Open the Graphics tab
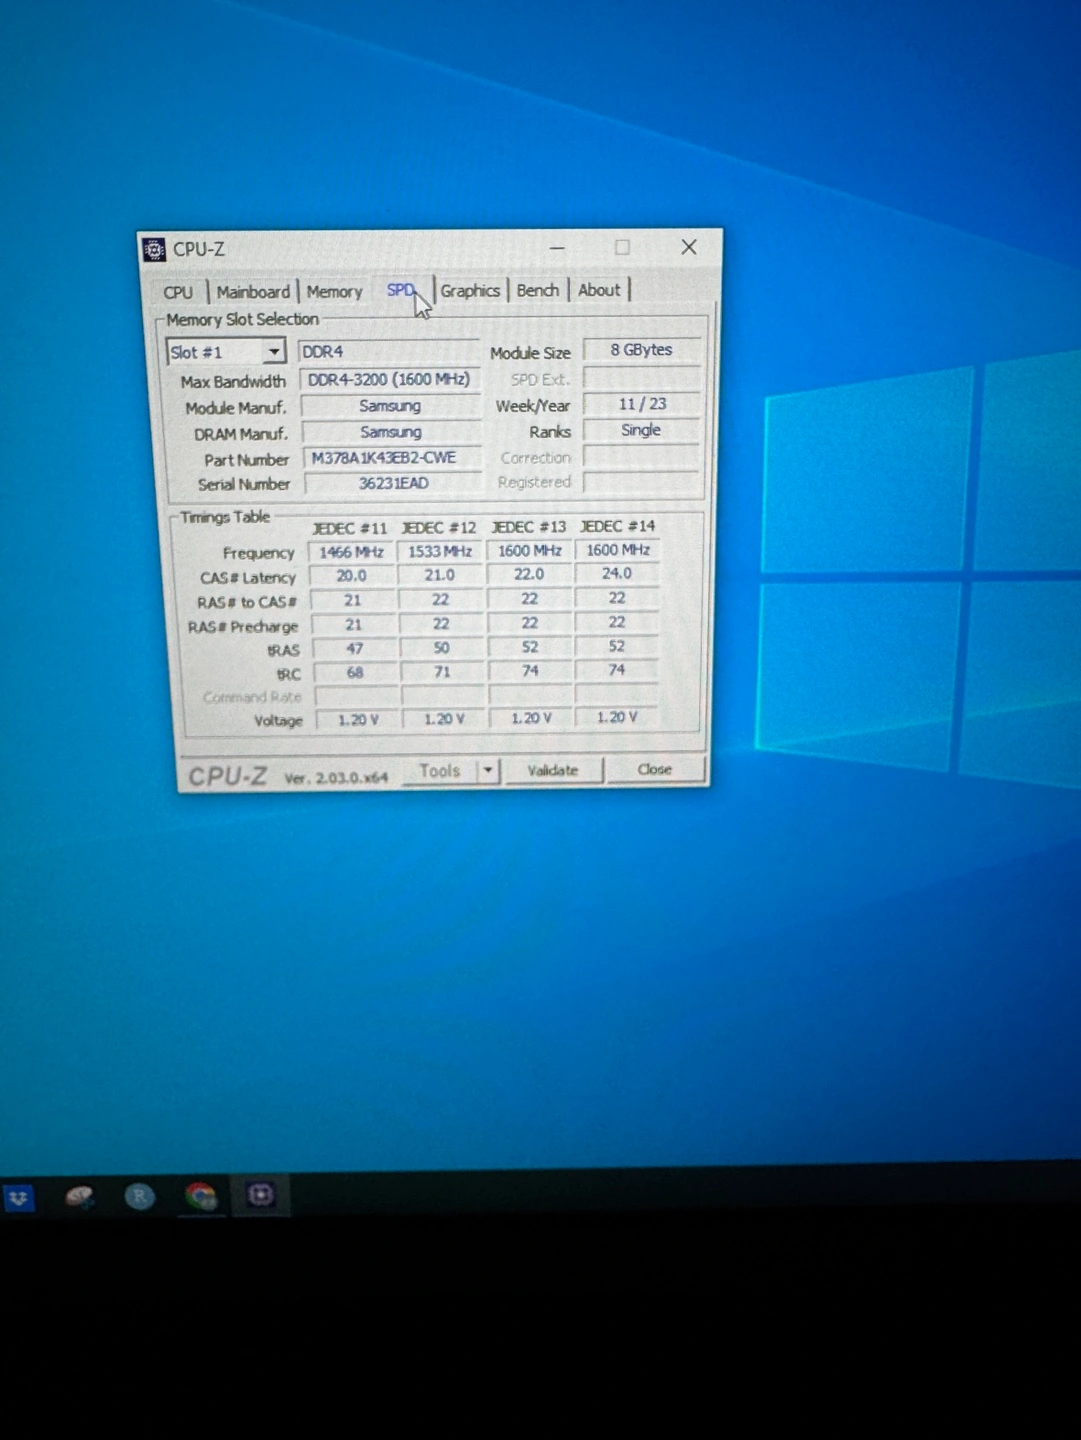The image size is (1081, 1440). tap(470, 290)
